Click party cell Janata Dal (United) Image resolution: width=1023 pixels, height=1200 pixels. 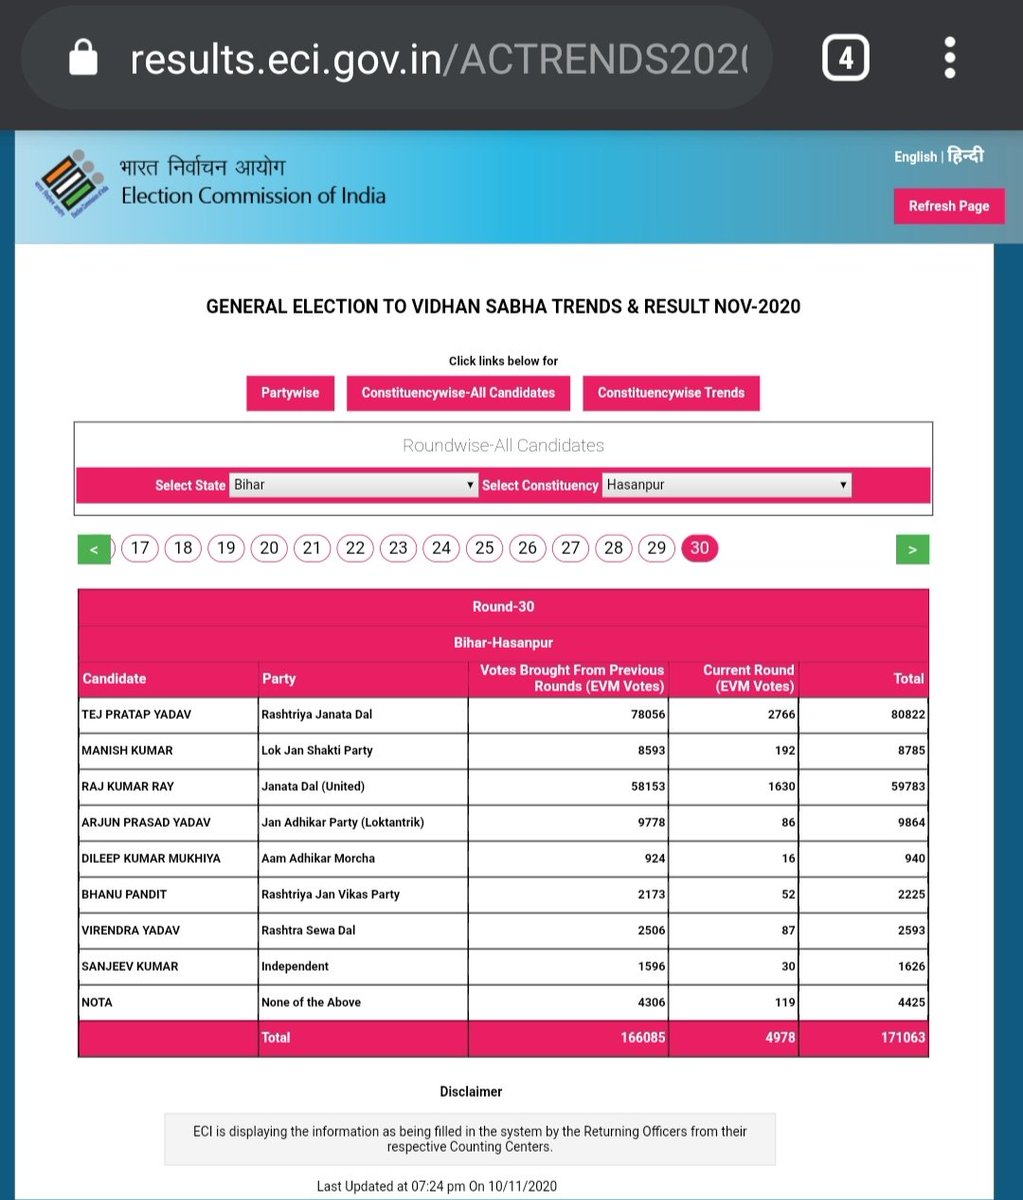point(311,786)
